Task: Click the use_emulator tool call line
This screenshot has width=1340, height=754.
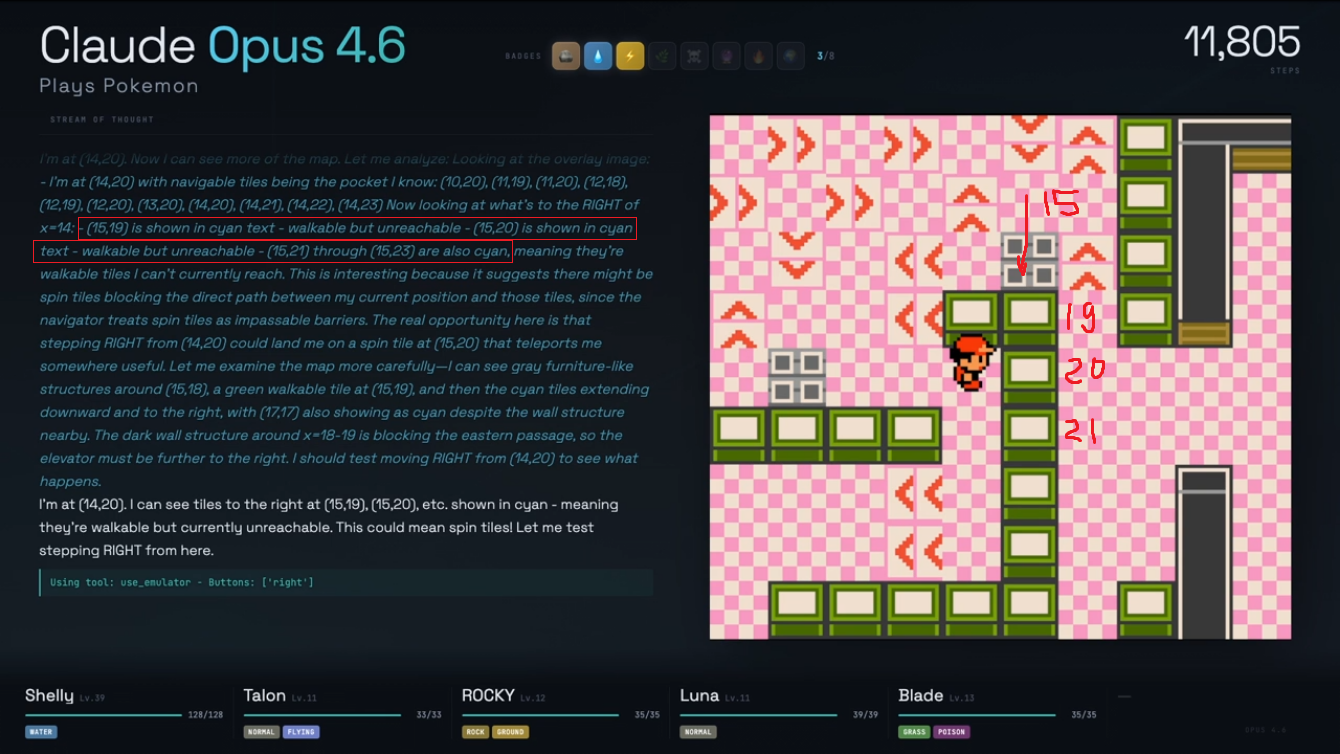Action: [x=346, y=582]
